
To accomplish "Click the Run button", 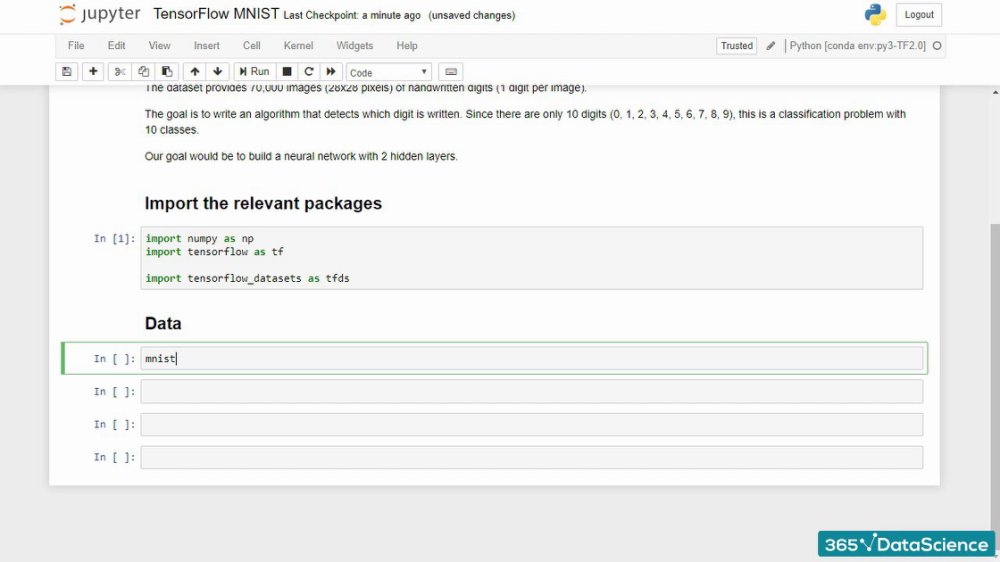I will [254, 71].
